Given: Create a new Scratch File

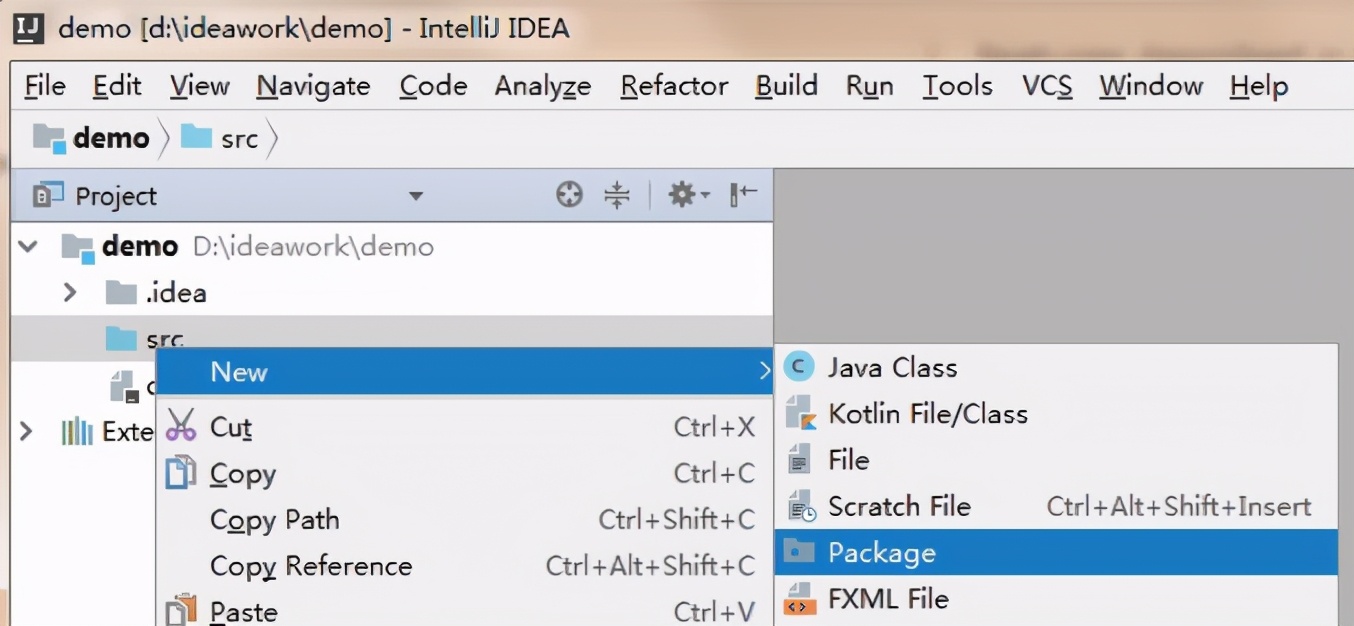Looking at the screenshot, I should coord(1056,507).
